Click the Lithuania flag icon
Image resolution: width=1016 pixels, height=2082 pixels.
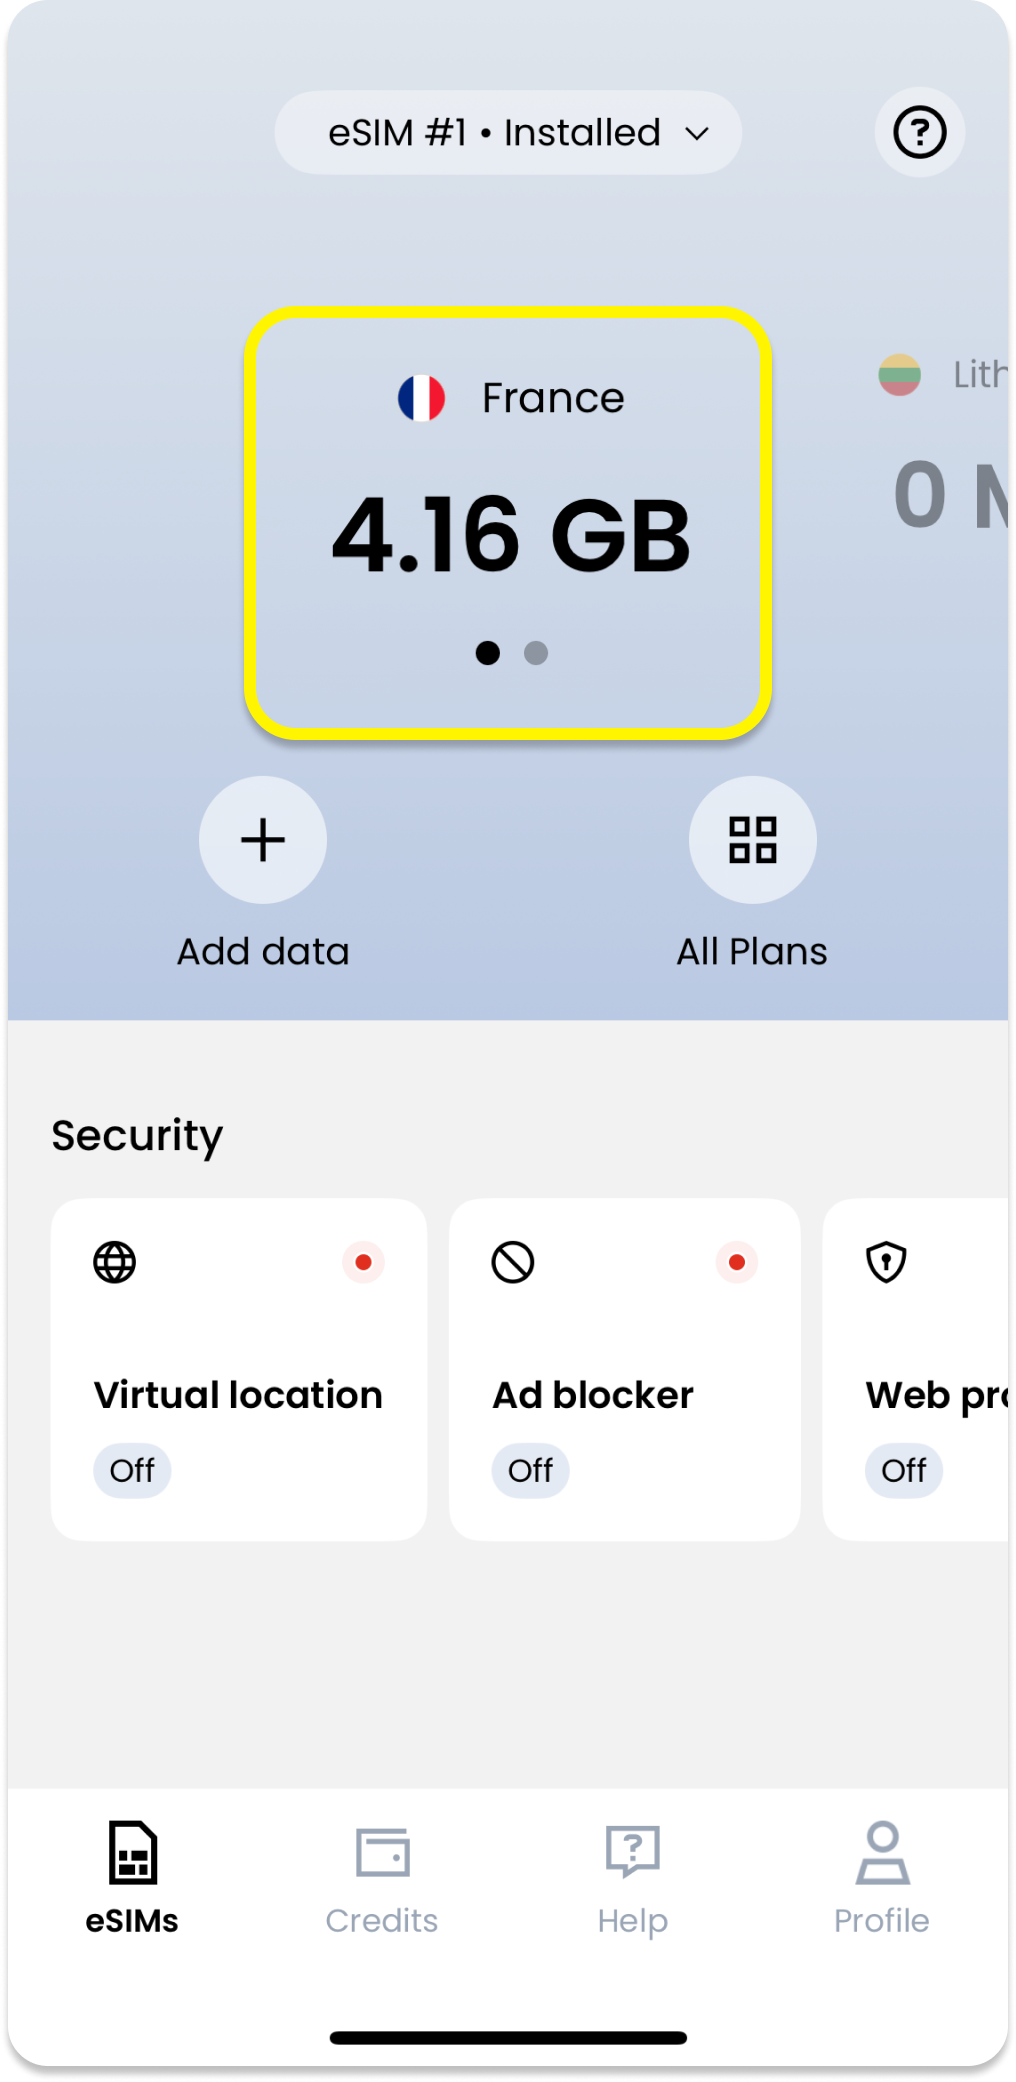pos(899,375)
